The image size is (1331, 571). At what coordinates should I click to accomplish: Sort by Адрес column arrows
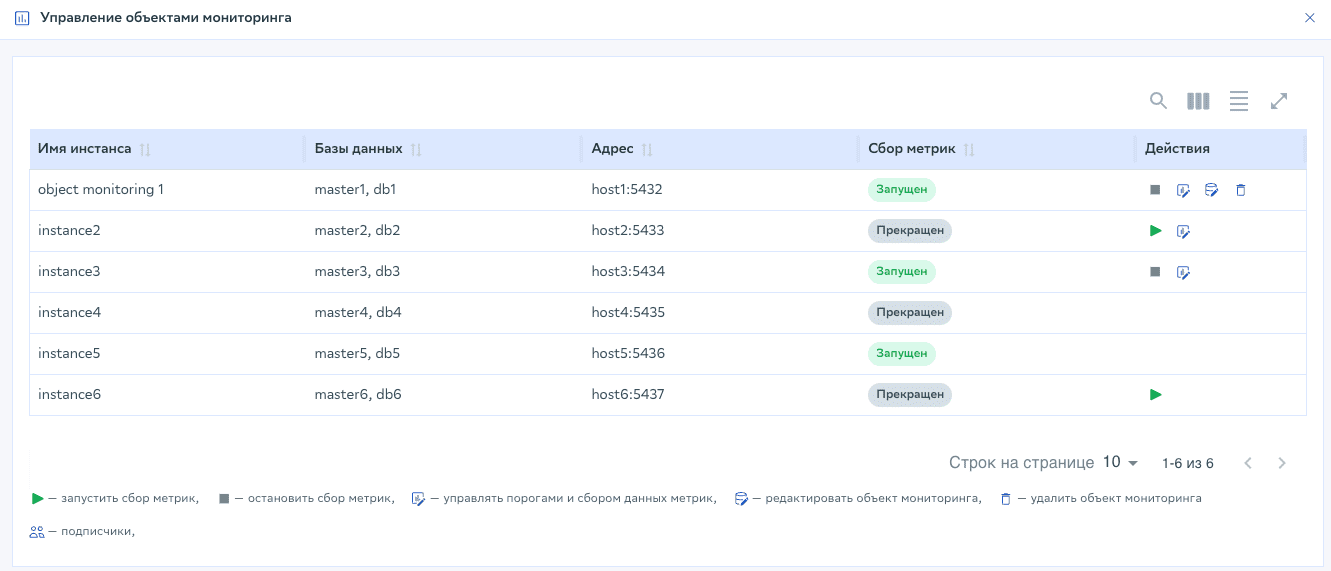647,149
